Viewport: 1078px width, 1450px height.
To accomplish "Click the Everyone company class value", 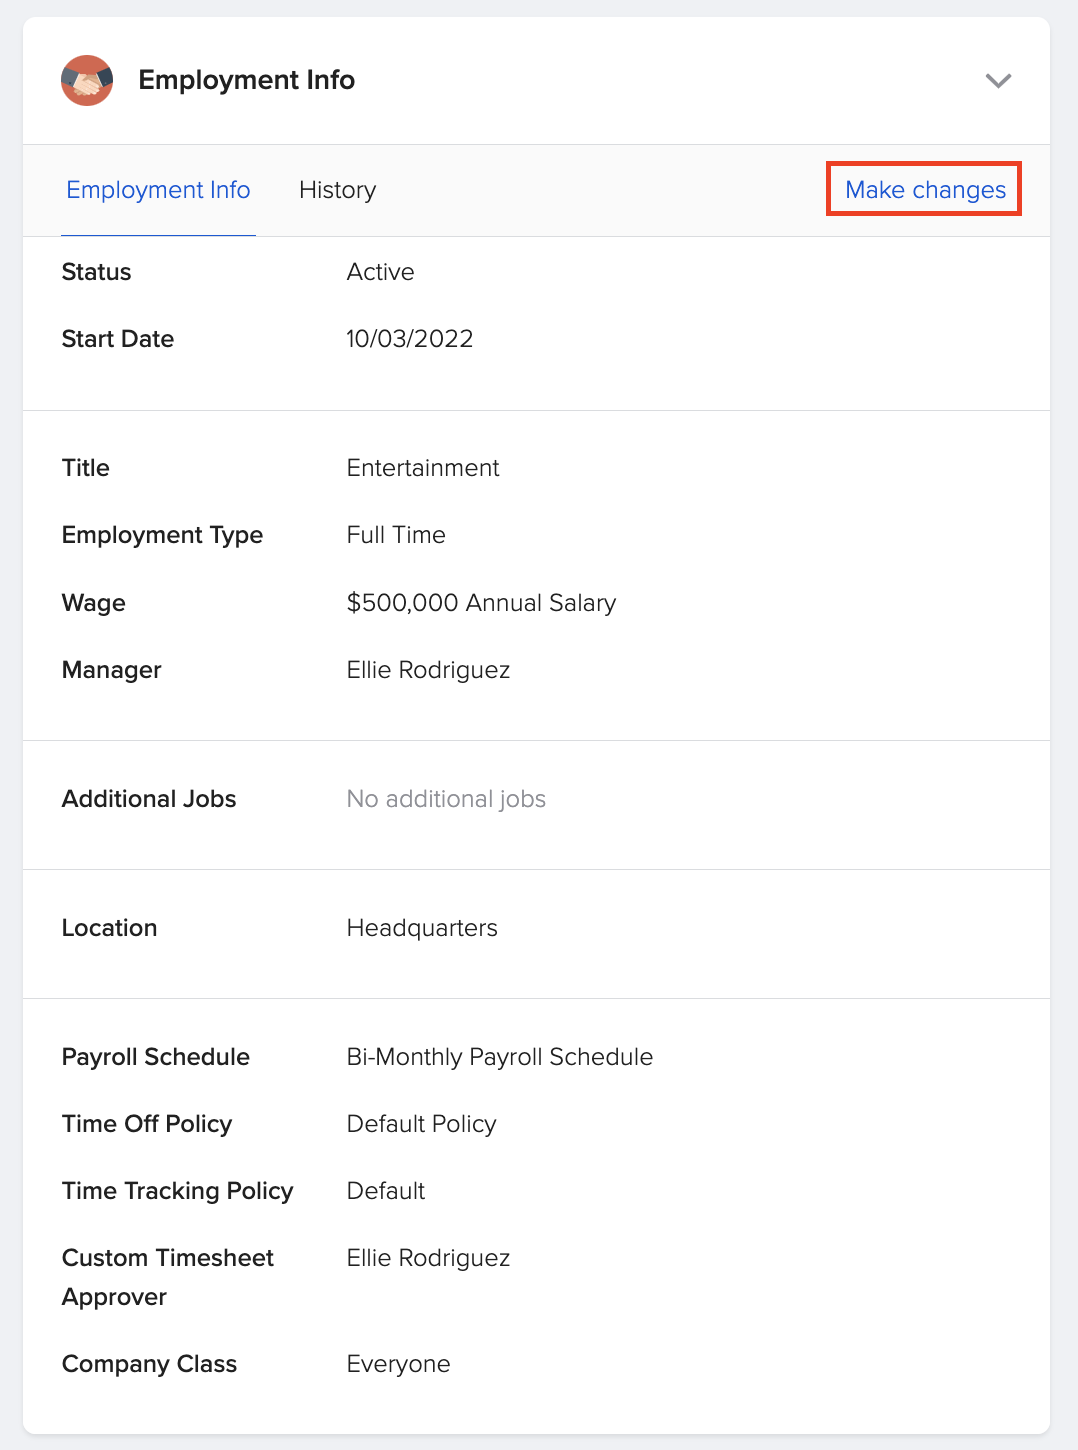I will (x=397, y=1363).
